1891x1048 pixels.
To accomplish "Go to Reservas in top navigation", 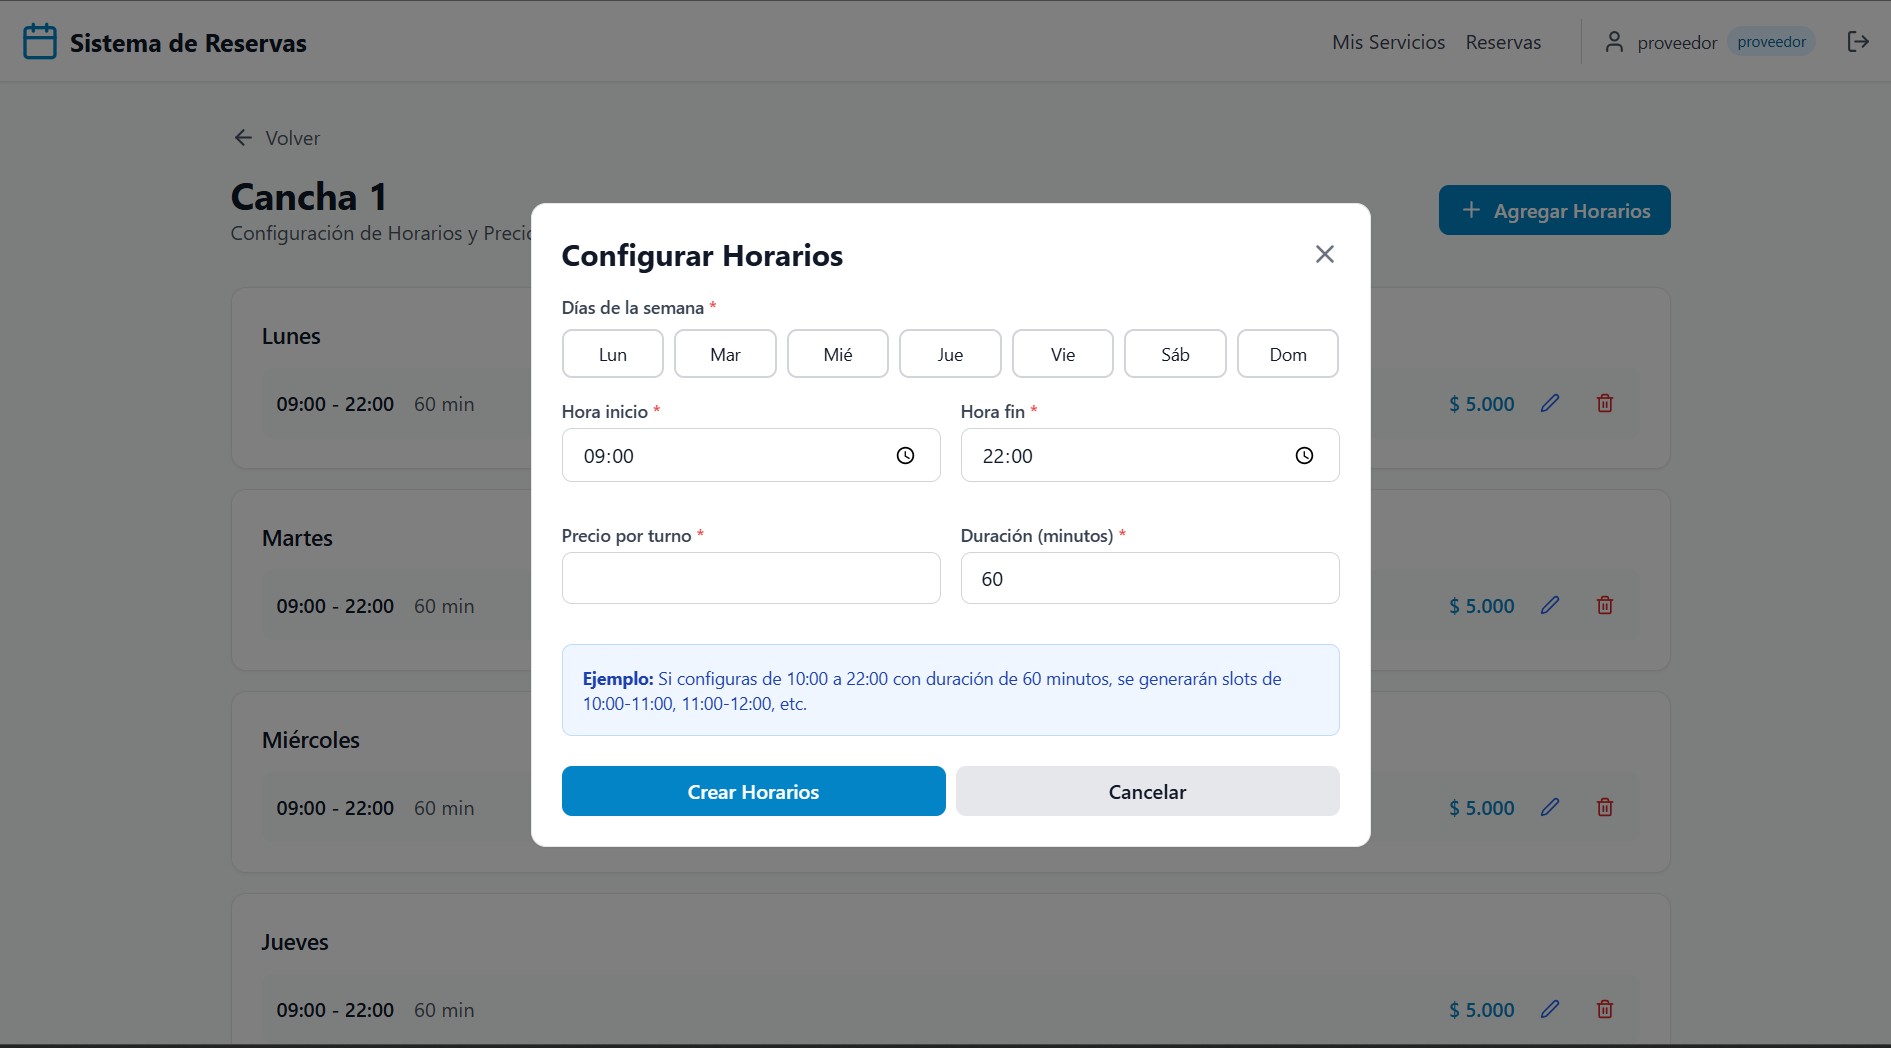I will pyautogui.click(x=1503, y=42).
